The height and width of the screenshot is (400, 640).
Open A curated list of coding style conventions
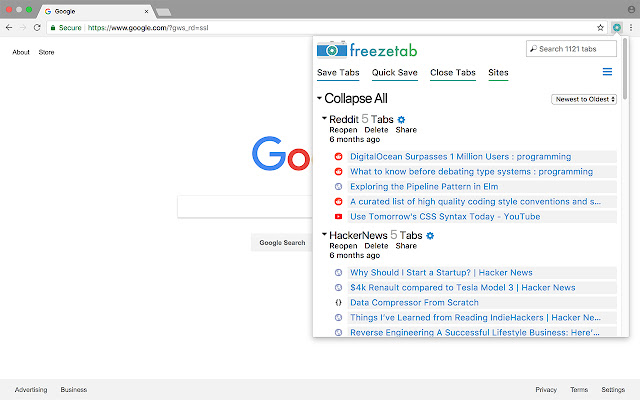(x=475, y=202)
